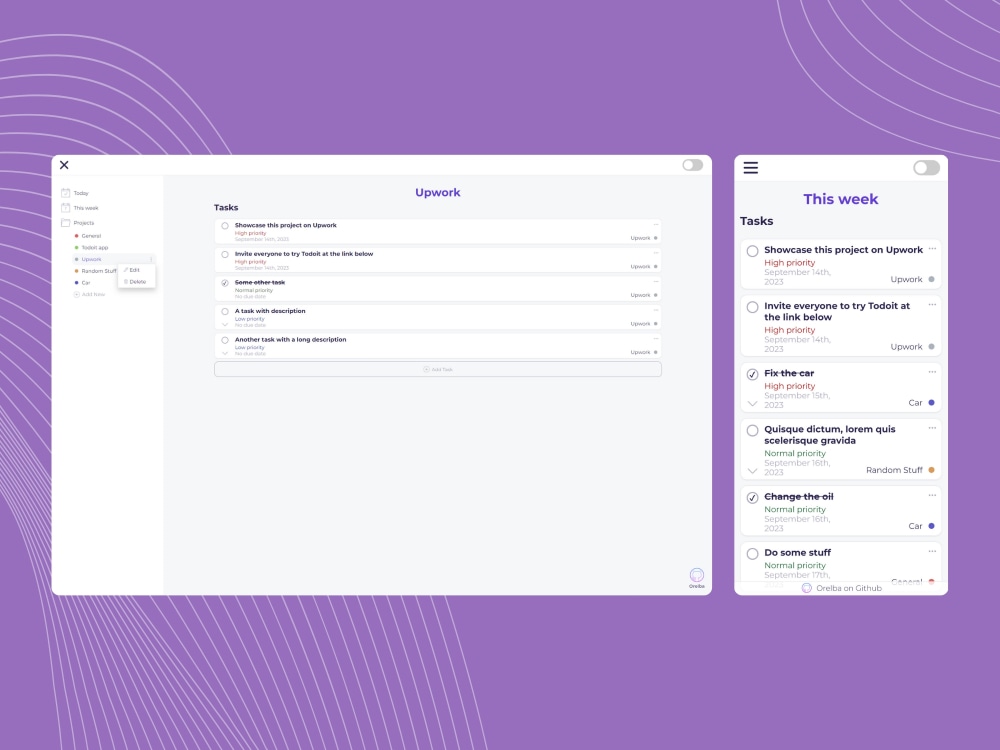Expand description of Another task with long description

coord(225,353)
